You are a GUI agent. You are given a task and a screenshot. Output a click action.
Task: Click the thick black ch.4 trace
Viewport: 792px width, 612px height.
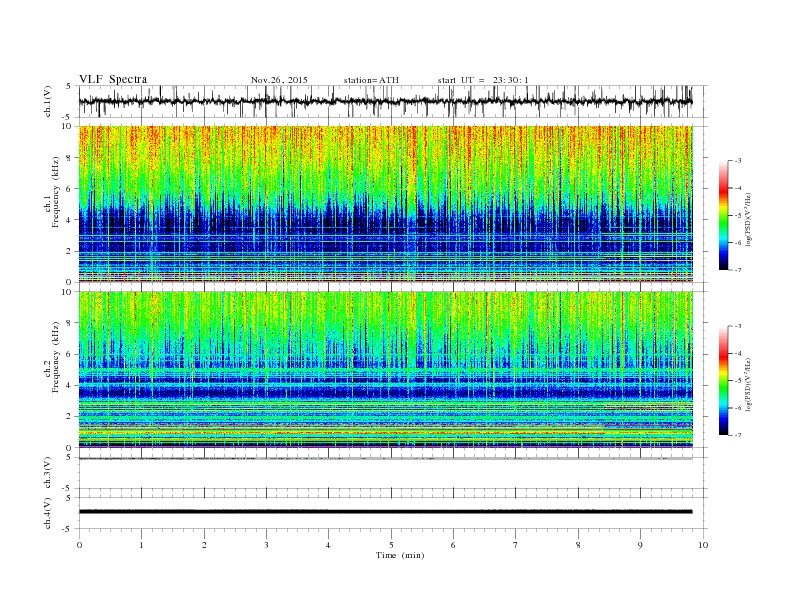click(x=385, y=512)
